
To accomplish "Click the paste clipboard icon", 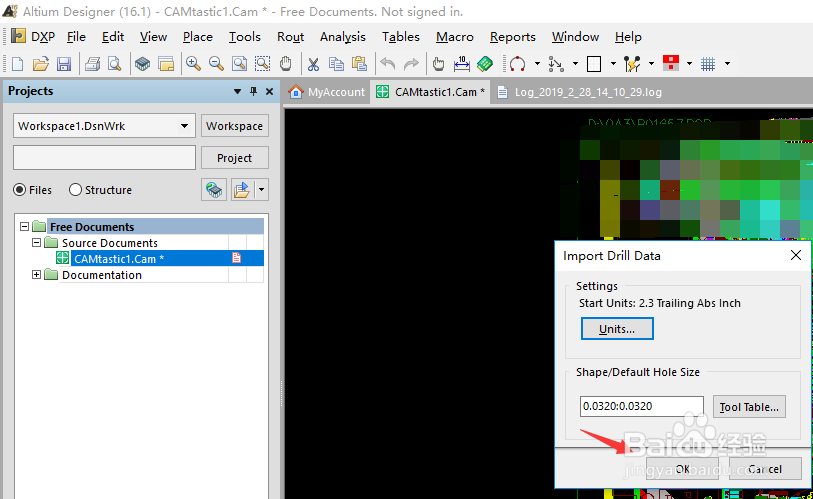I will 359,64.
